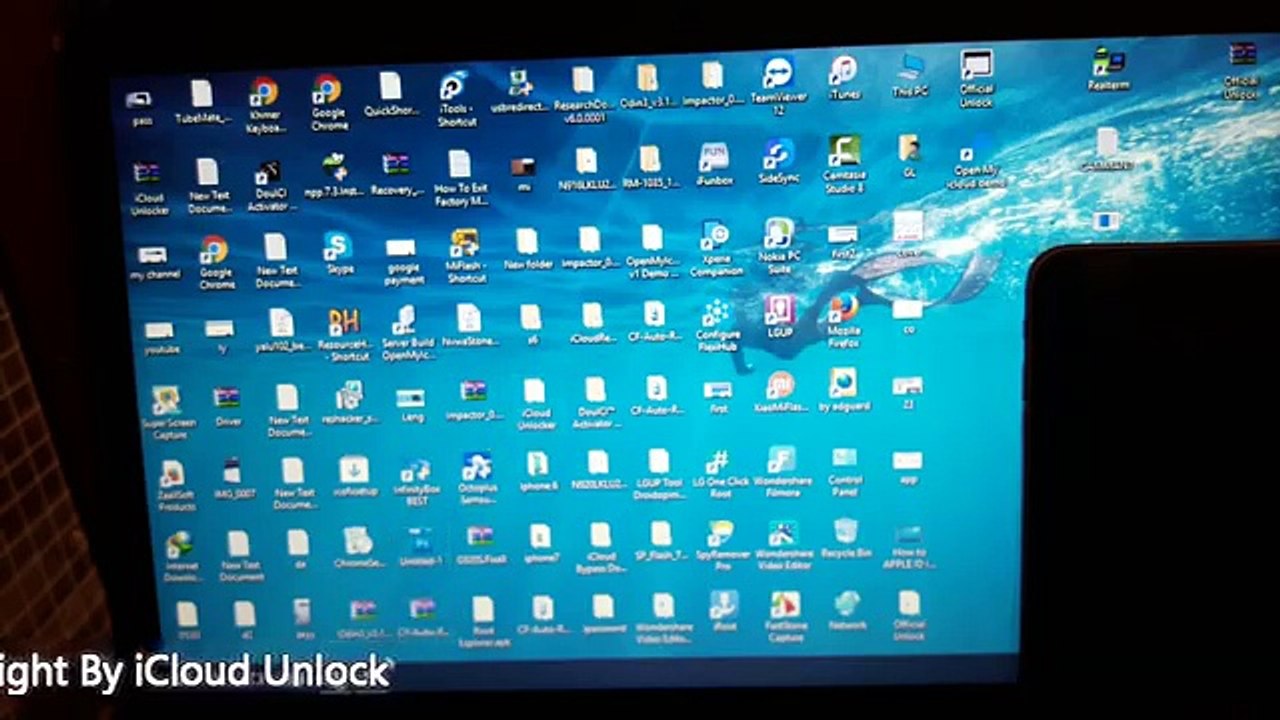Open the Internet Download shortcut
1280x720 pixels.
tap(181, 557)
